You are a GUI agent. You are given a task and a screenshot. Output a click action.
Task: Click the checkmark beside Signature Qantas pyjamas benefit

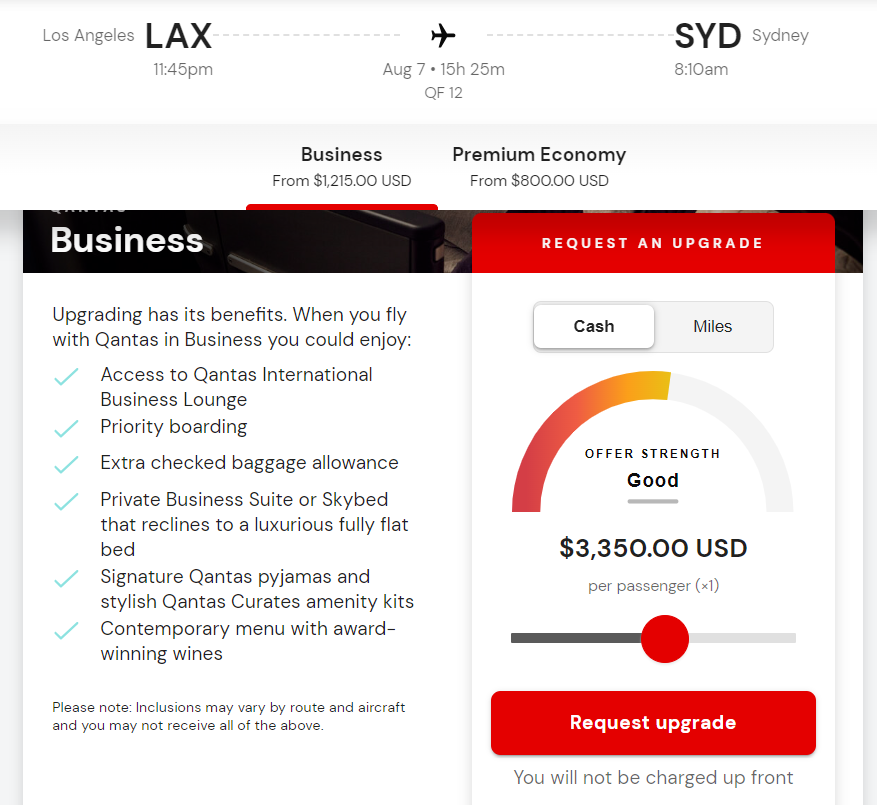click(67, 579)
